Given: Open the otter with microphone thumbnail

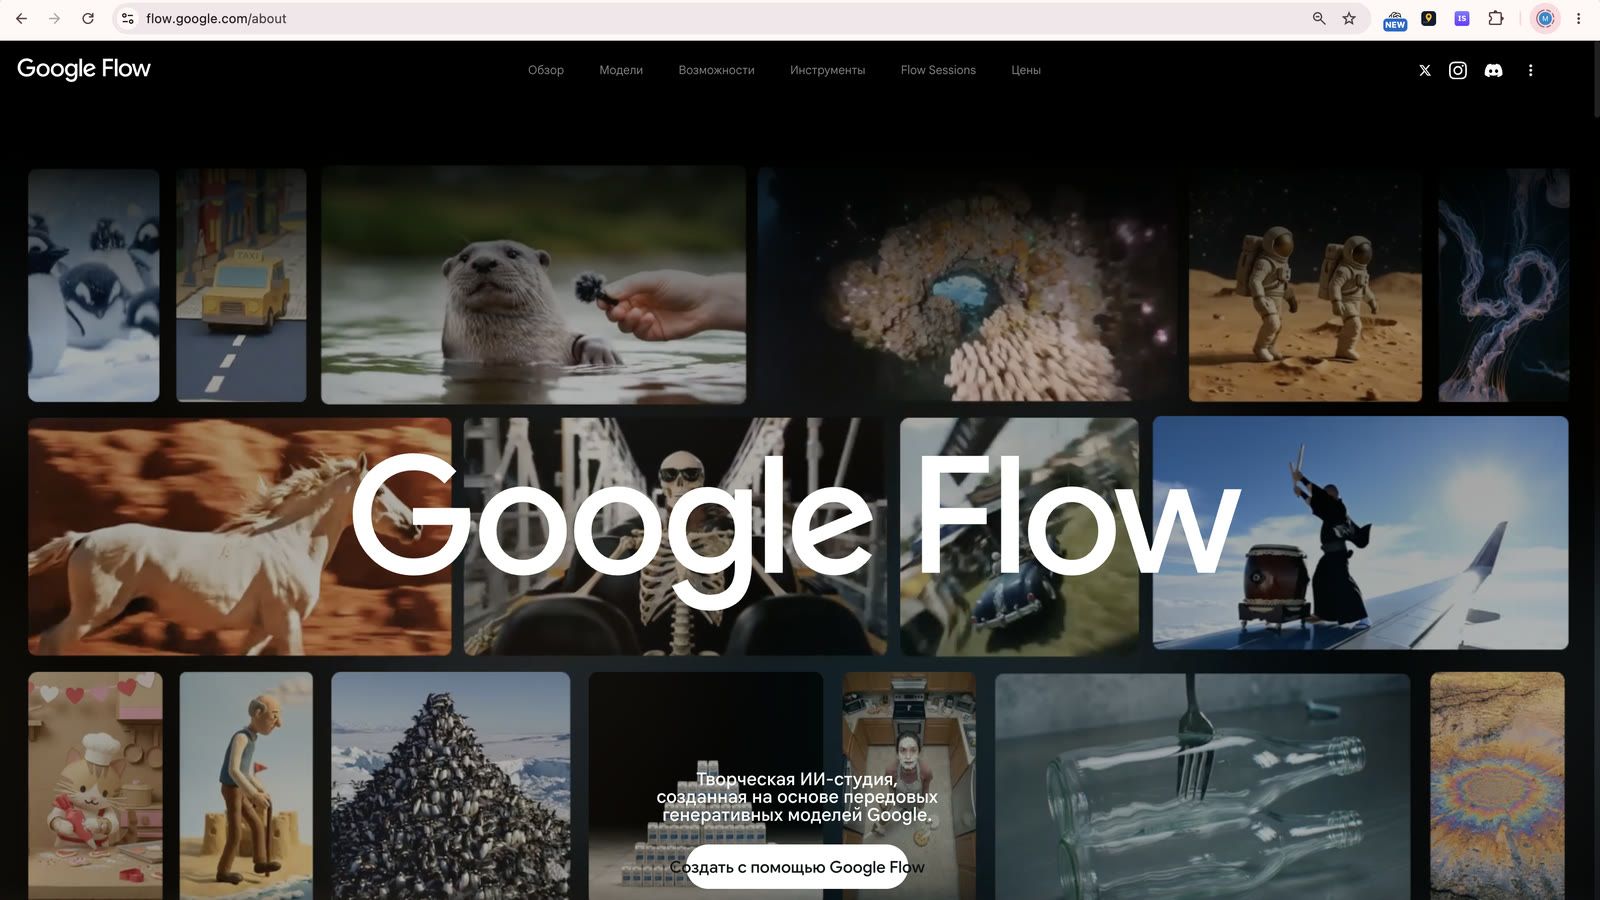Looking at the screenshot, I should tap(533, 285).
